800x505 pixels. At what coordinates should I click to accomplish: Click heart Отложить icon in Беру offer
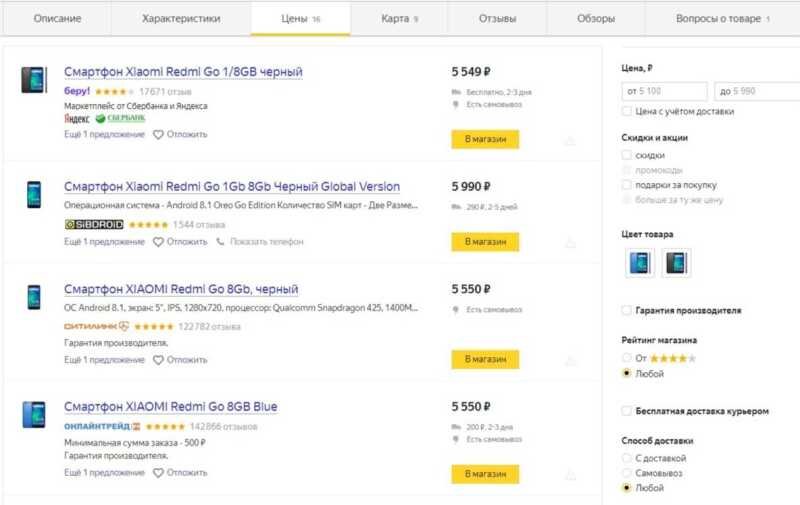[x=158, y=135]
